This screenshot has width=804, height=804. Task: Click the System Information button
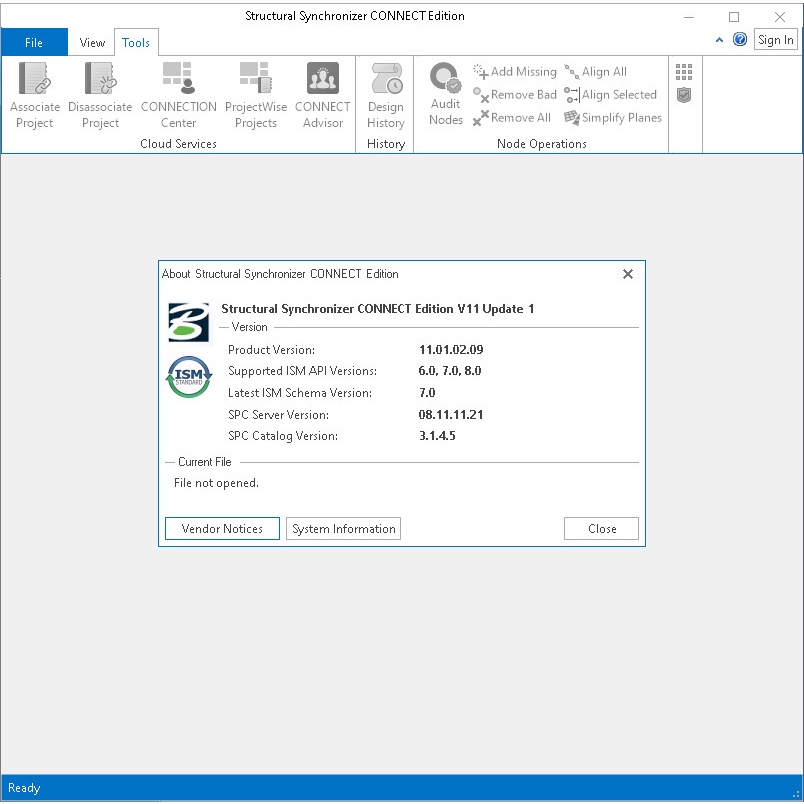point(343,529)
